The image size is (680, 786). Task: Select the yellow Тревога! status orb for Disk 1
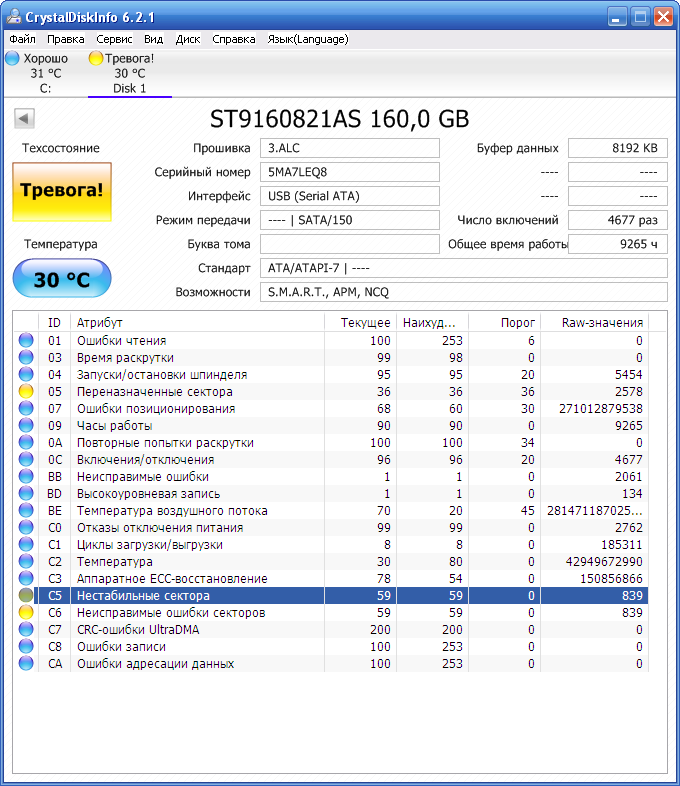pyautogui.click(x=96, y=58)
